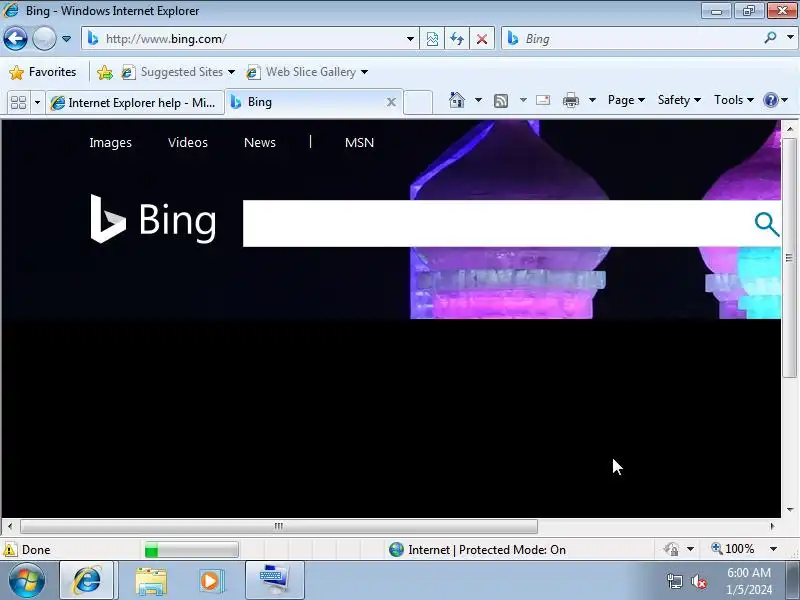Click the Bing page search magnifier button

pyautogui.click(x=766, y=224)
